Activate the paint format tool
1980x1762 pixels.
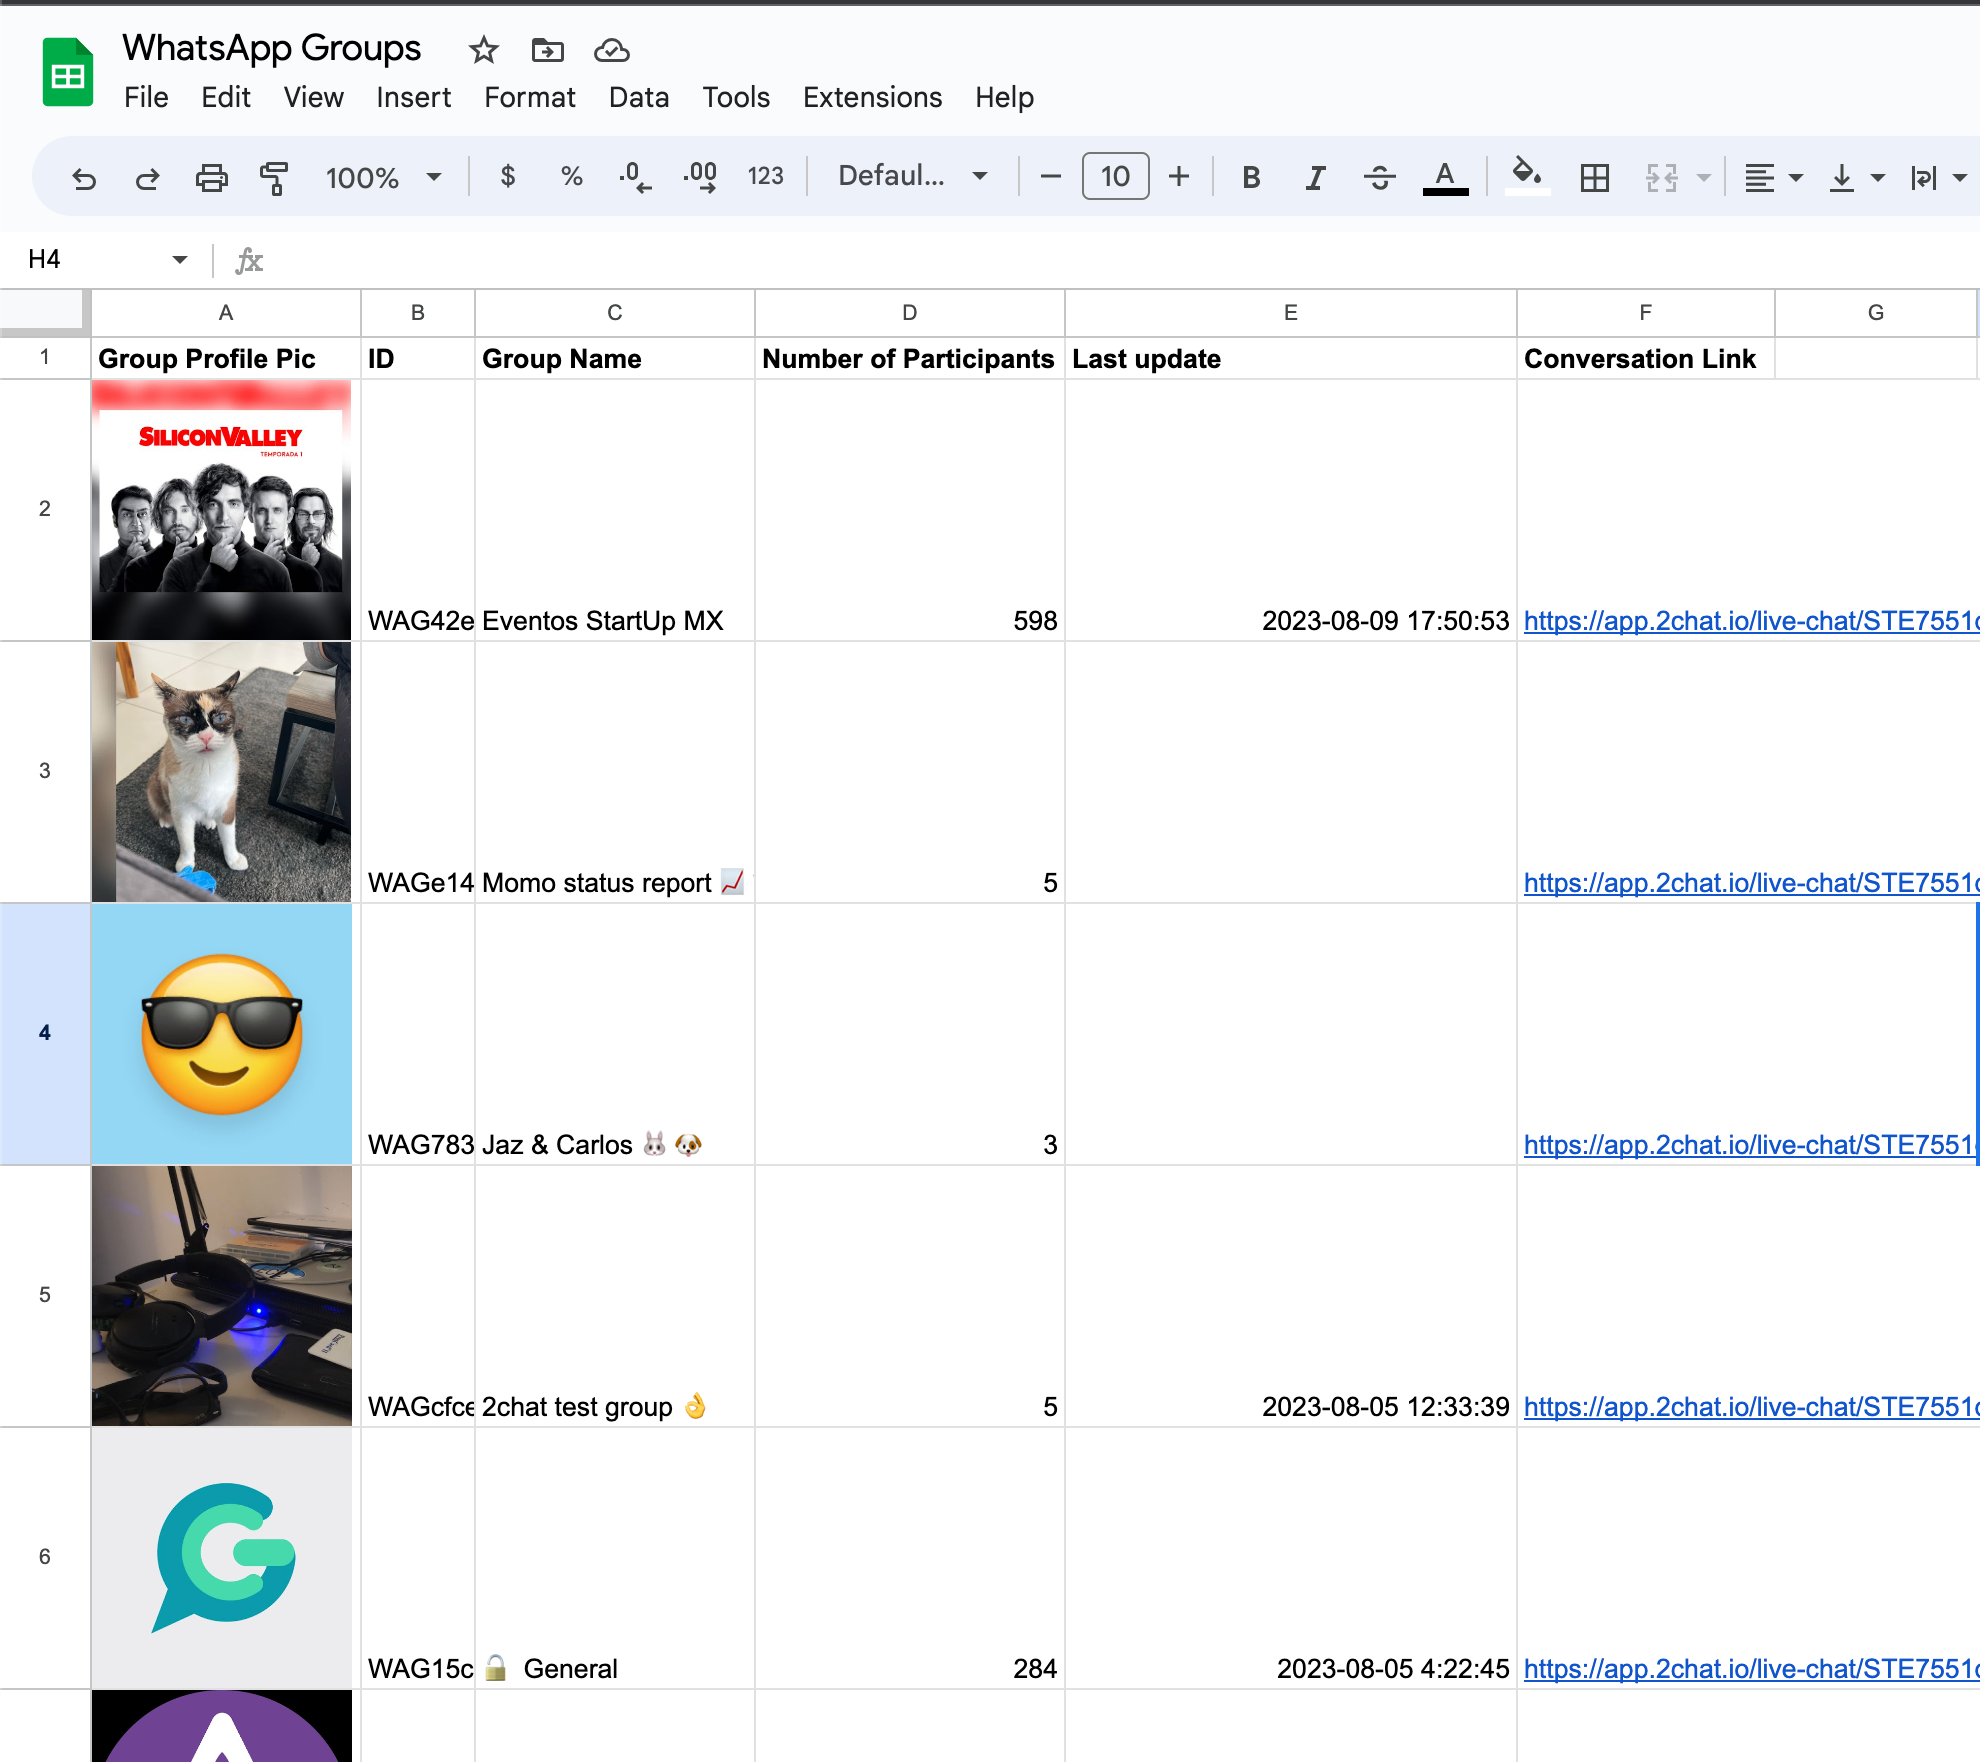pos(273,178)
